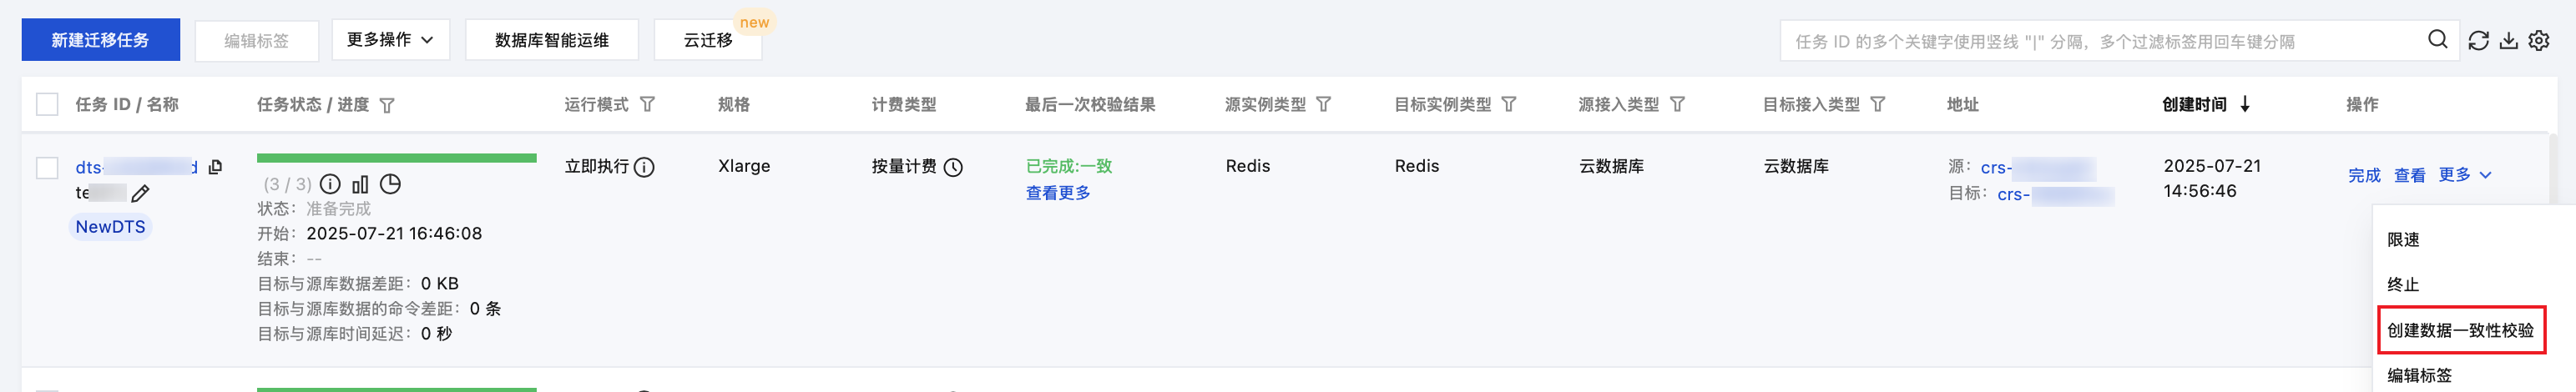Click the search magnifier icon
The width and height of the screenshot is (2576, 392).
click(2437, 40)
